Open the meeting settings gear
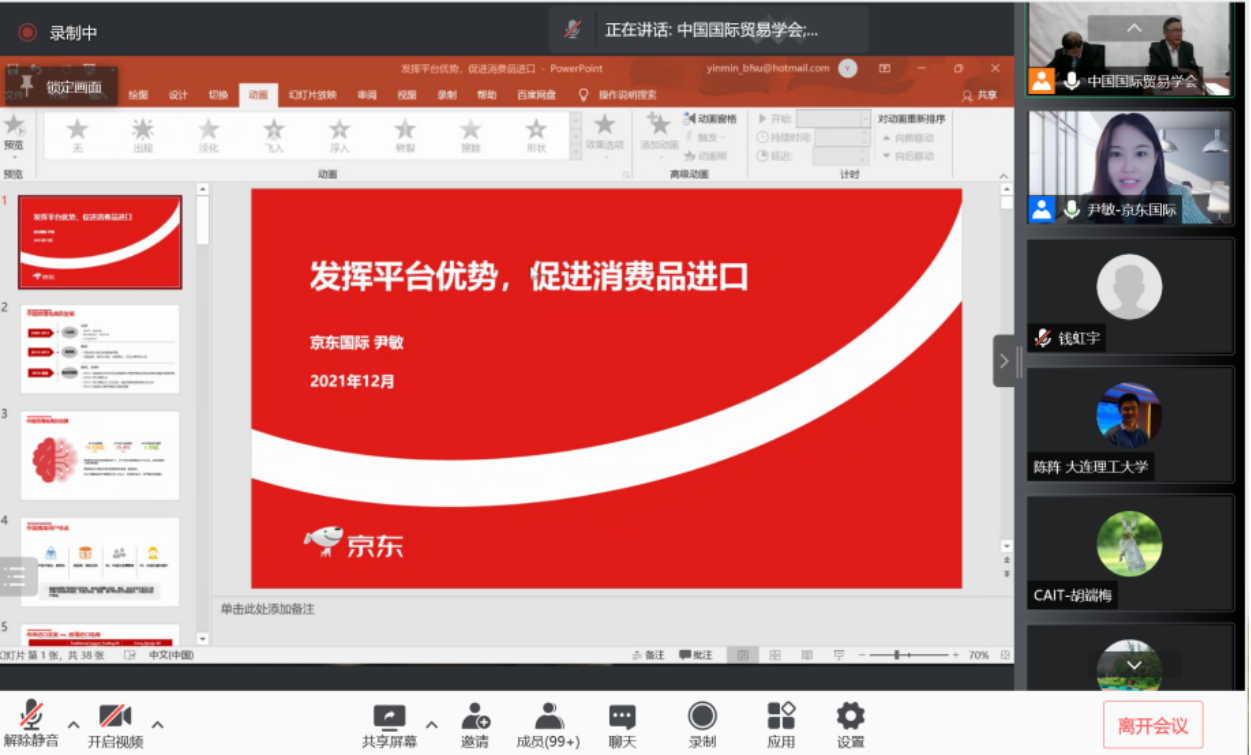This screenshot has height=755, width=1251. click(x=850, y=716)
